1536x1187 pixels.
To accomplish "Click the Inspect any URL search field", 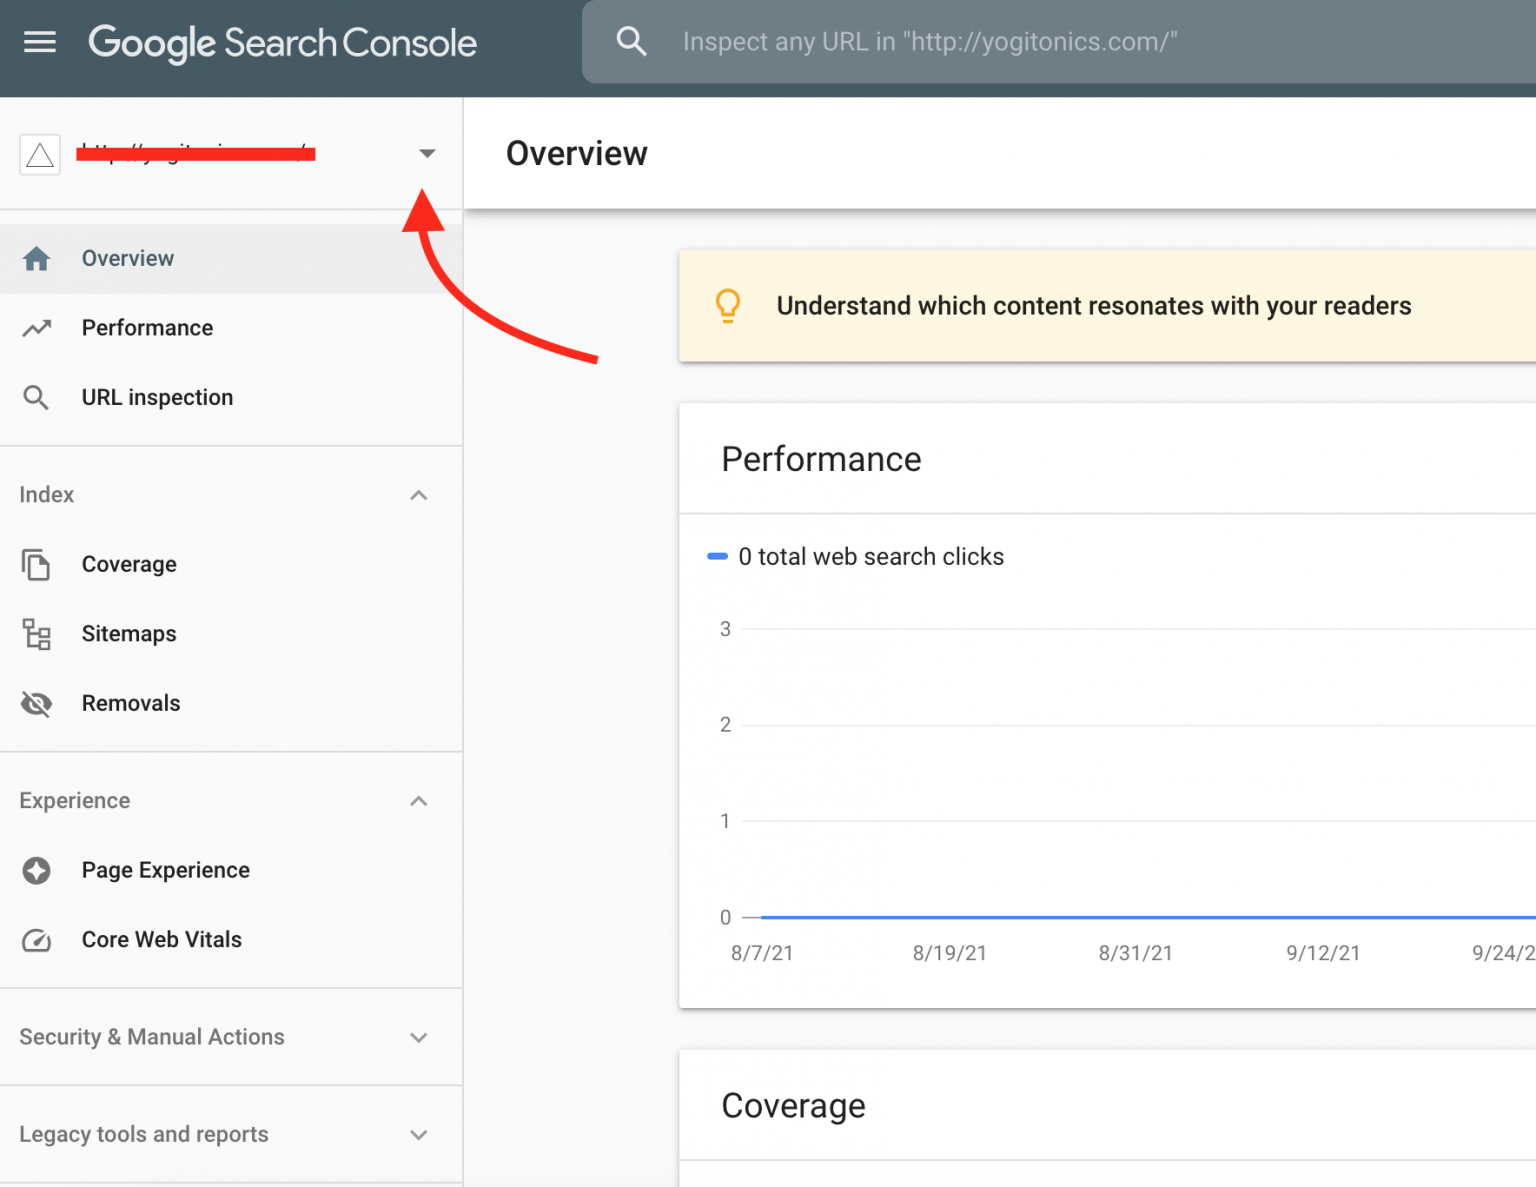I will [x=1059, y=42].
